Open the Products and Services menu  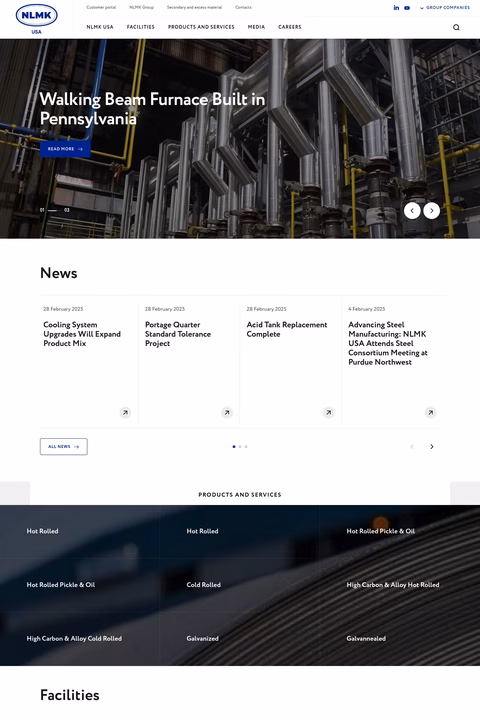[x=201, y=27]
